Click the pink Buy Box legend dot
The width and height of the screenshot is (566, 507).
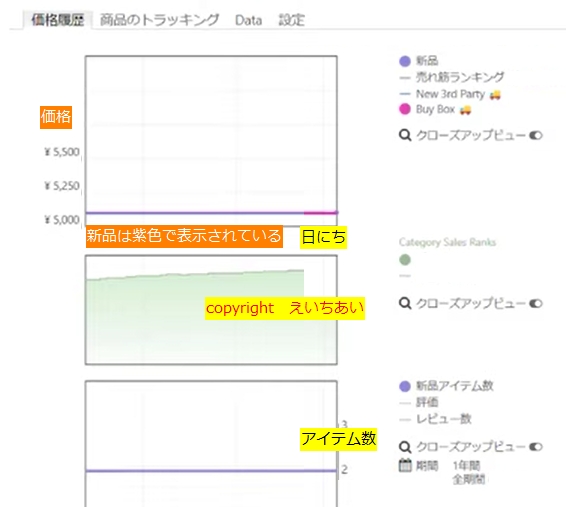pyautogui.click(x=405, y=109)
